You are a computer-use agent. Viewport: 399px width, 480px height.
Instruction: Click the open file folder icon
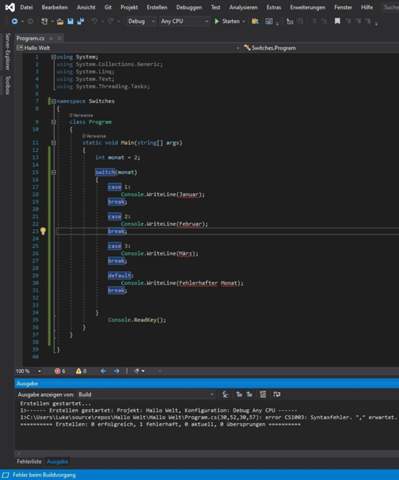60,21
